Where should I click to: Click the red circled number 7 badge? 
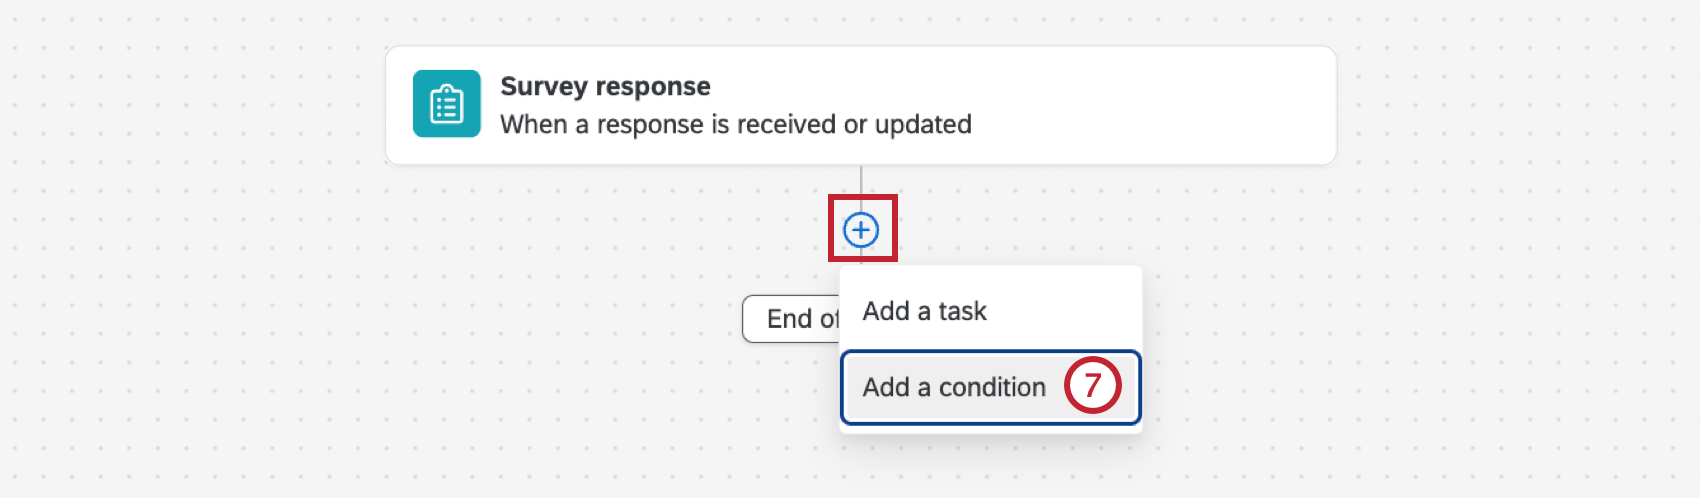tap(1092, 385)
